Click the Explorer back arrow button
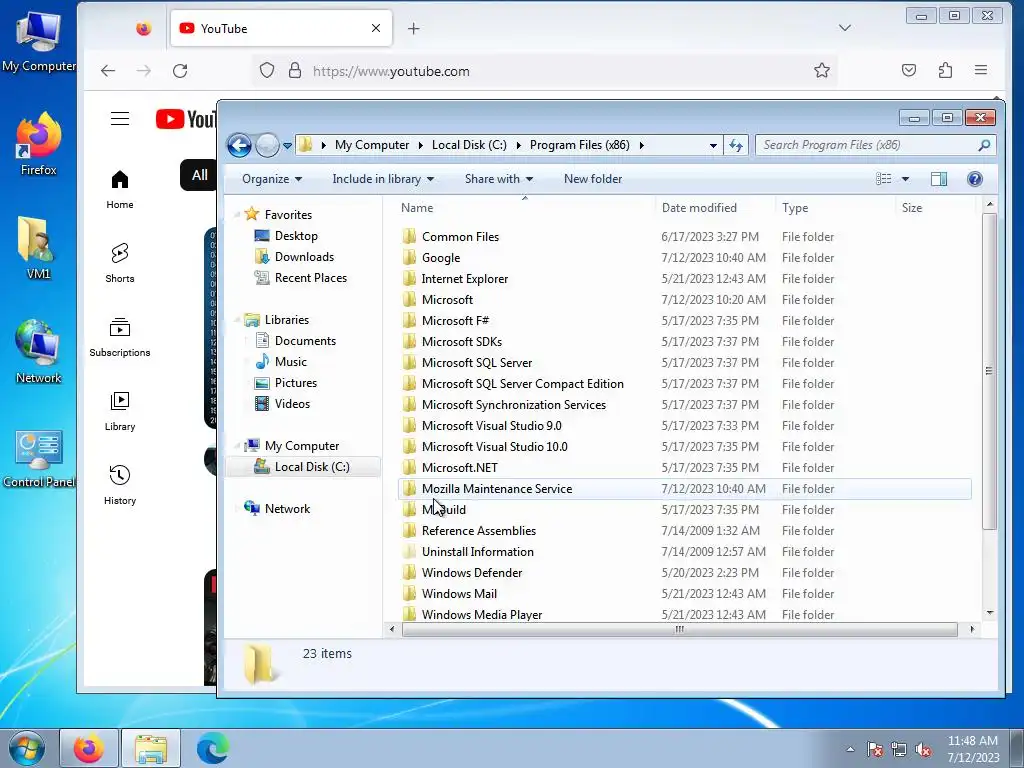Viewport: 1024px width, 768px height. coord(240,145)
